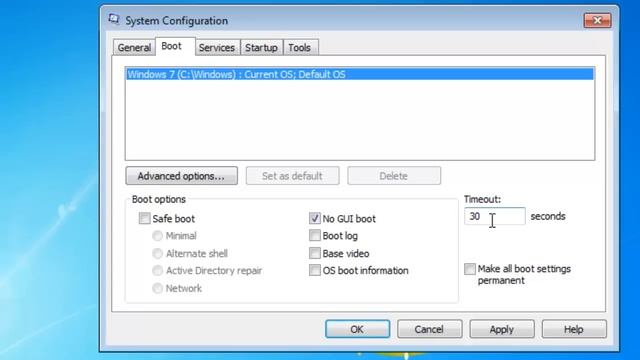The width and height of the screenshot is (640, 360).
Task: Click the Cancel button
Action: (x=429, y=329)
